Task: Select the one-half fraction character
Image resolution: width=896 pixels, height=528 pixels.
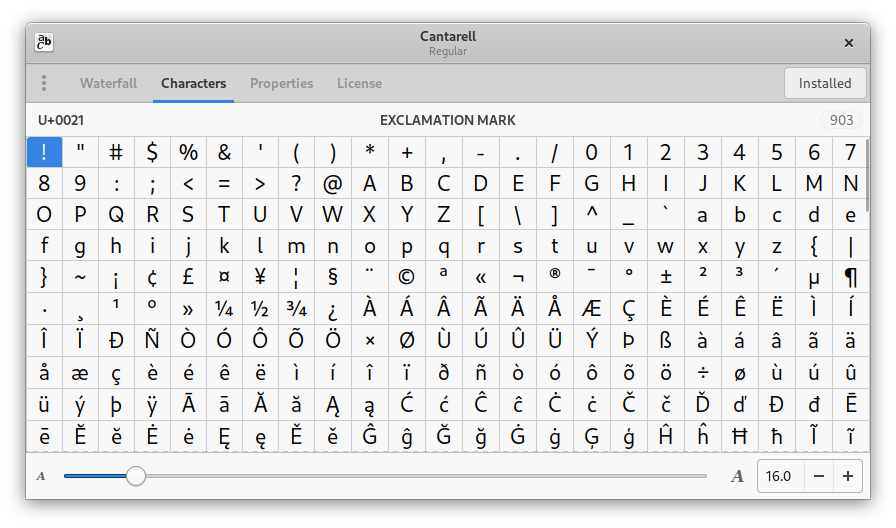Action: tap(260, 308)
